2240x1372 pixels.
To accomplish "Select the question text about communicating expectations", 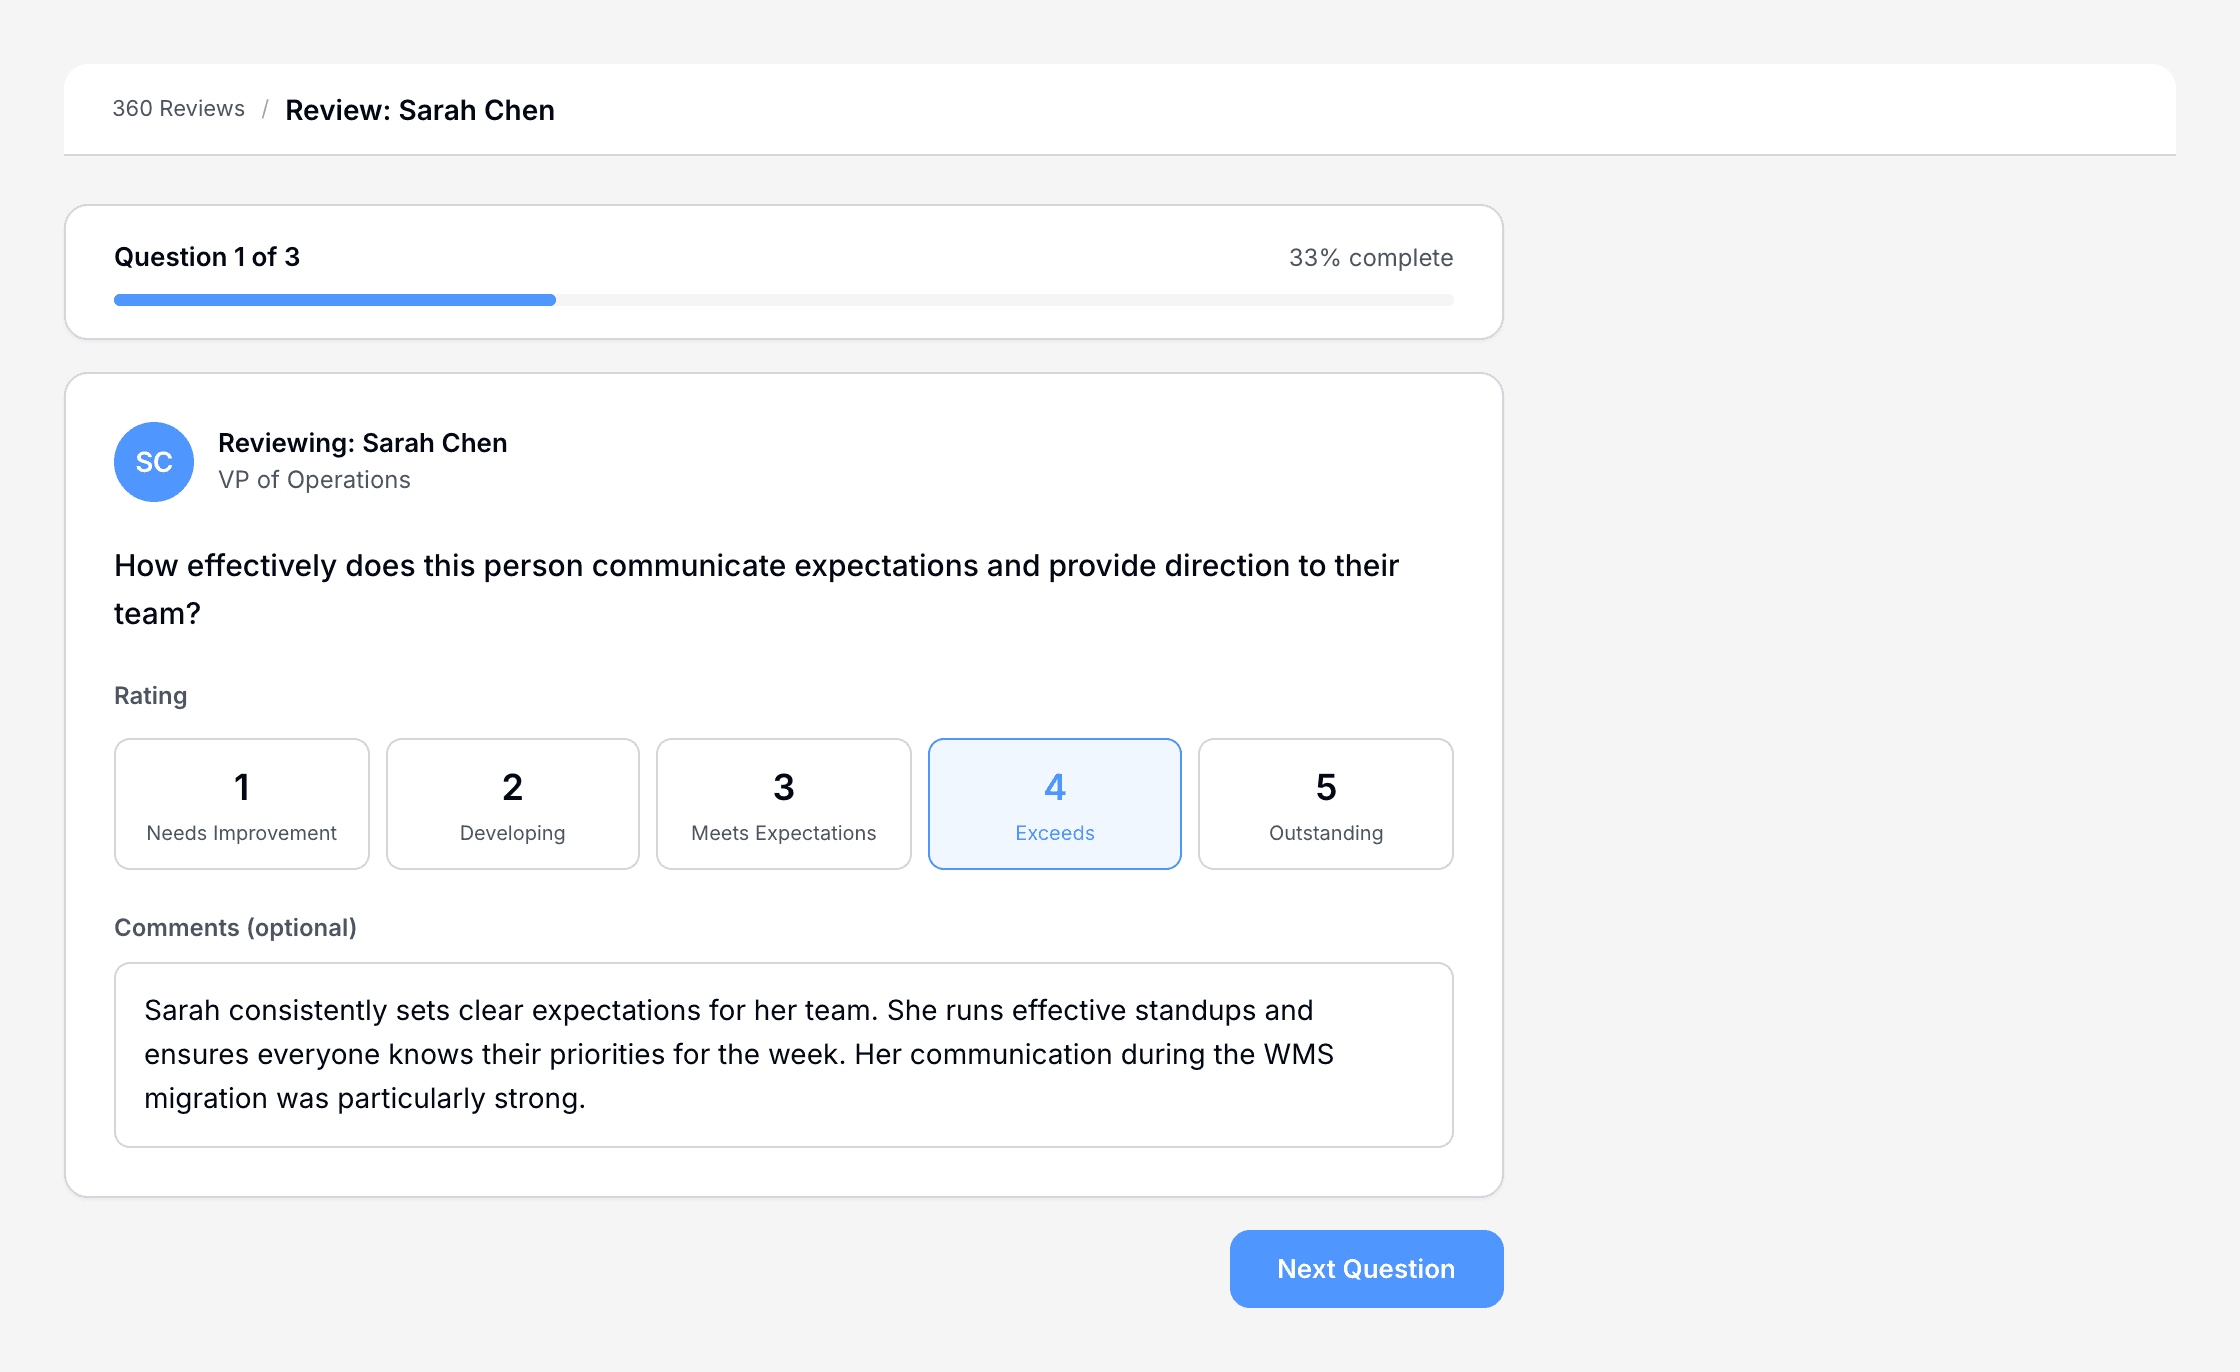I will pos(756,588).
